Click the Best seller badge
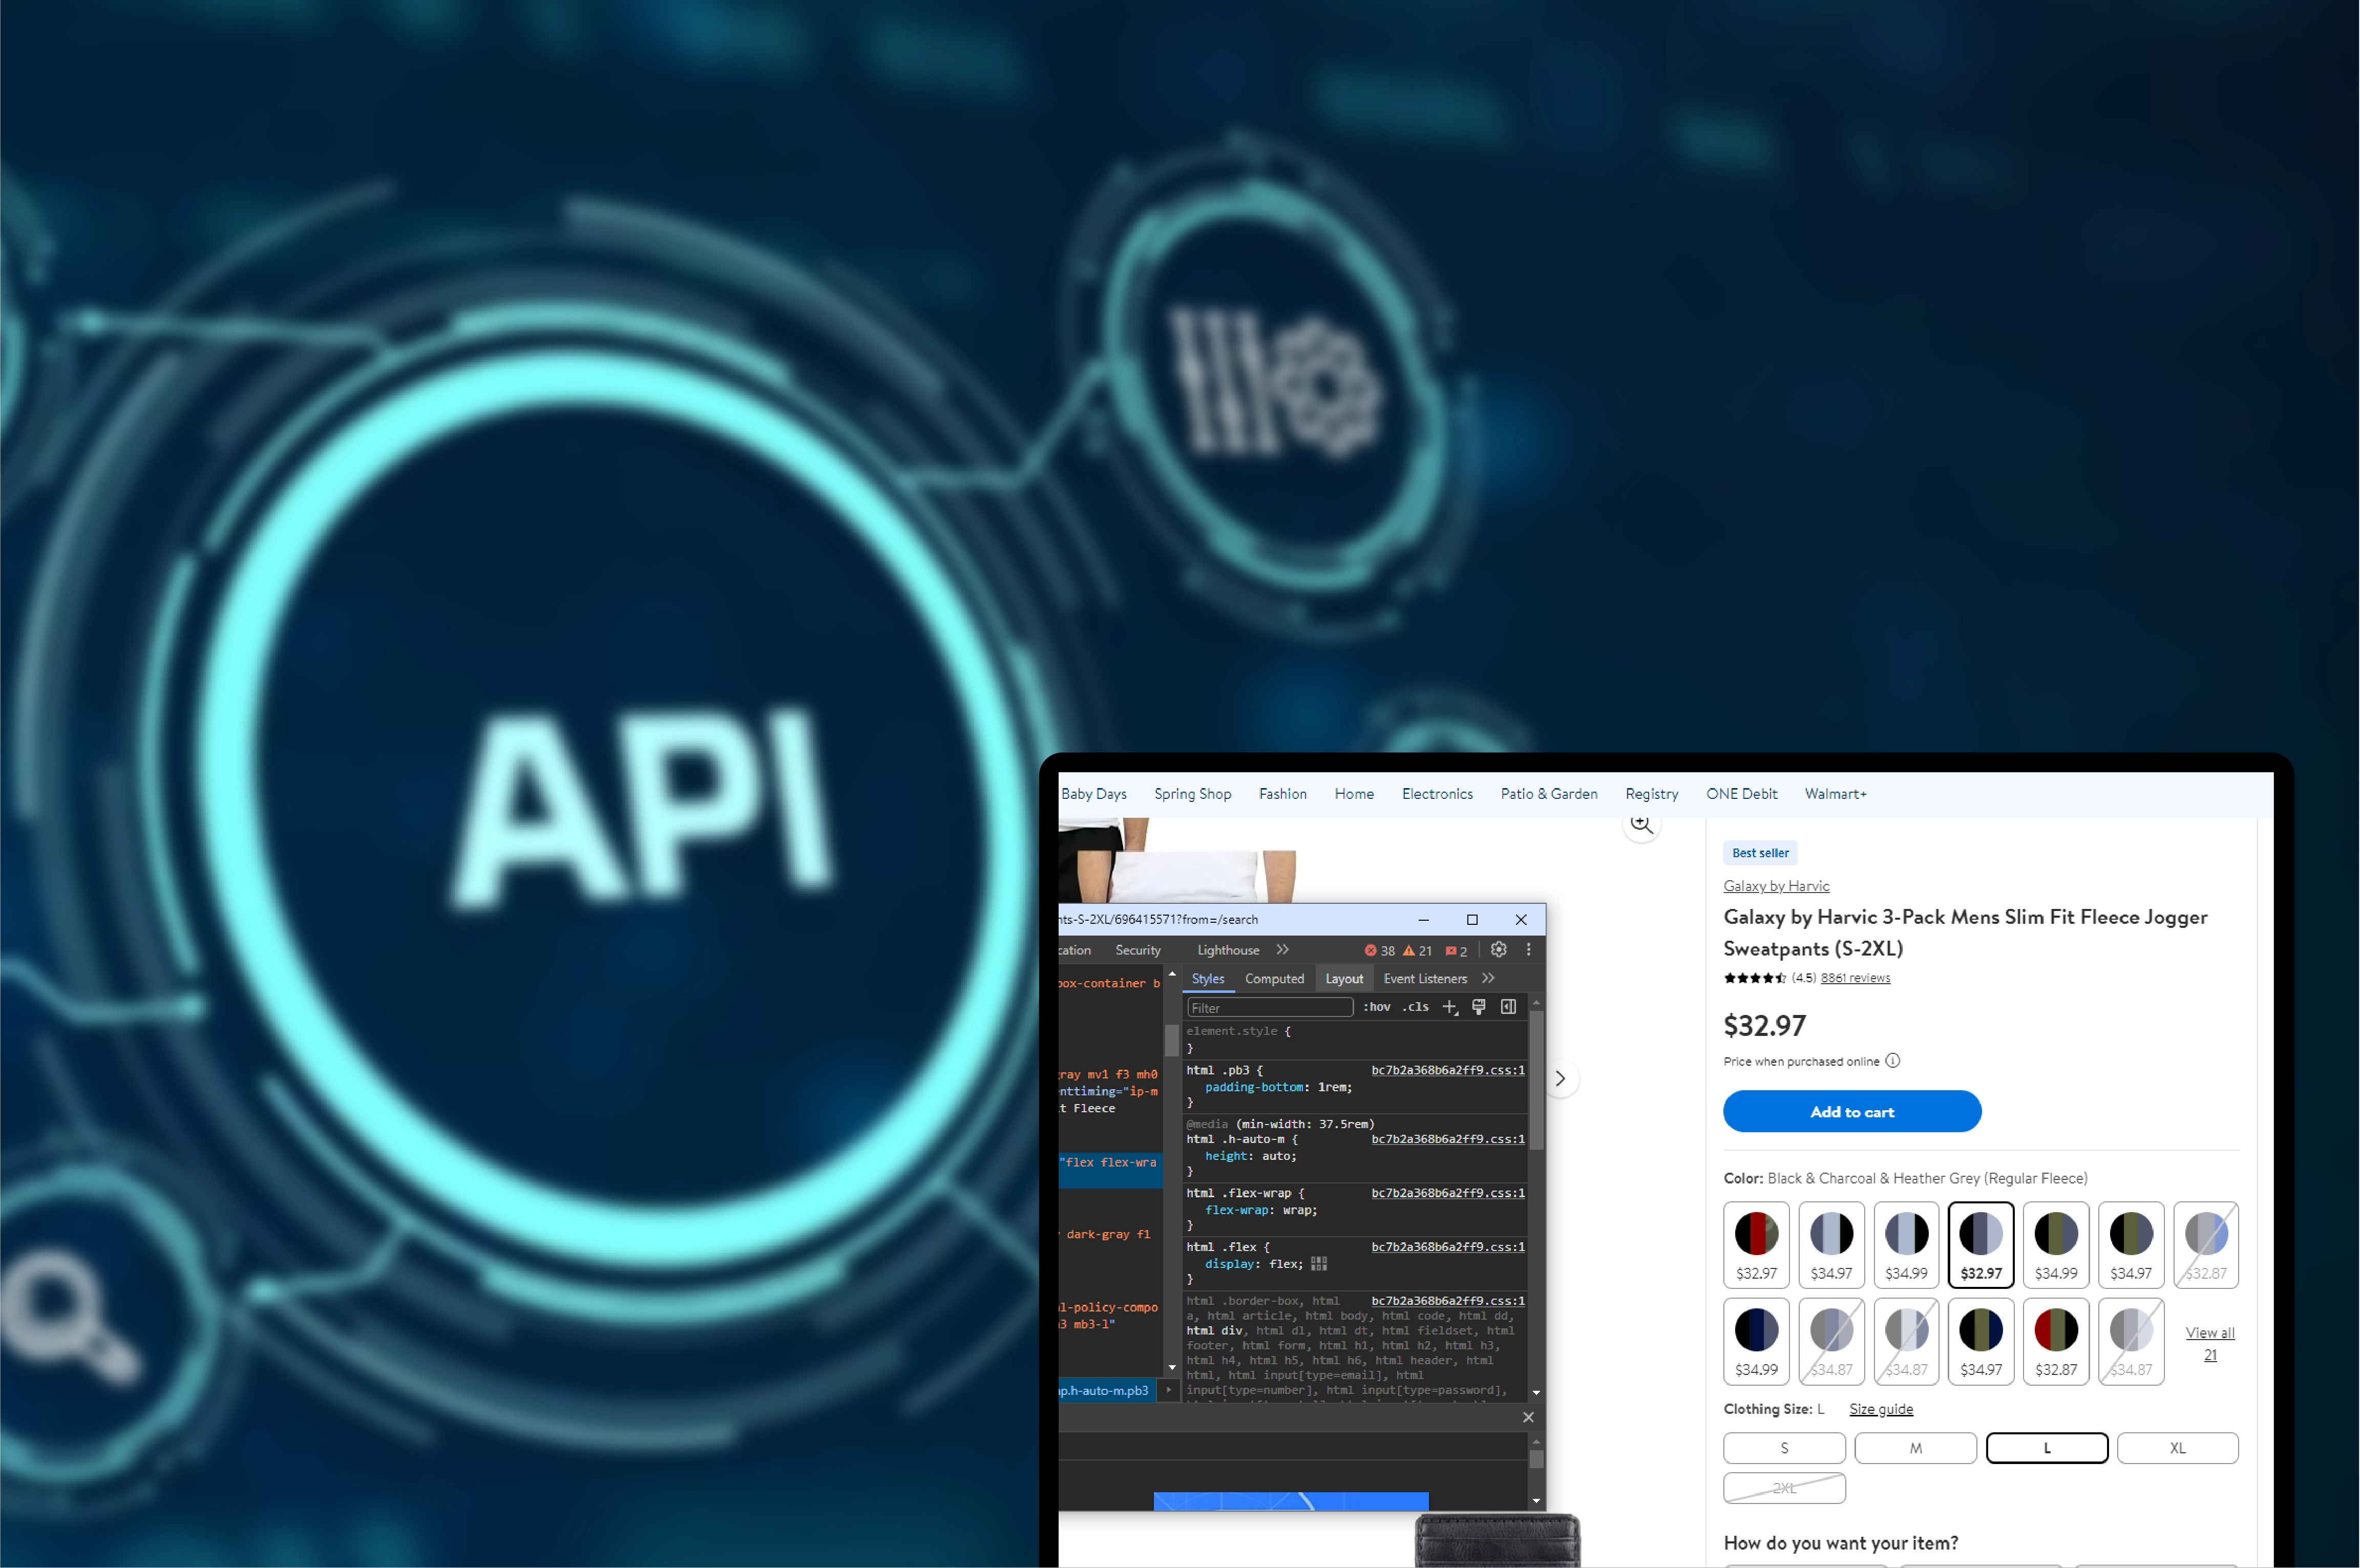The height and width of the screenshot is (1568, 2360). [x=1760, y=853]
